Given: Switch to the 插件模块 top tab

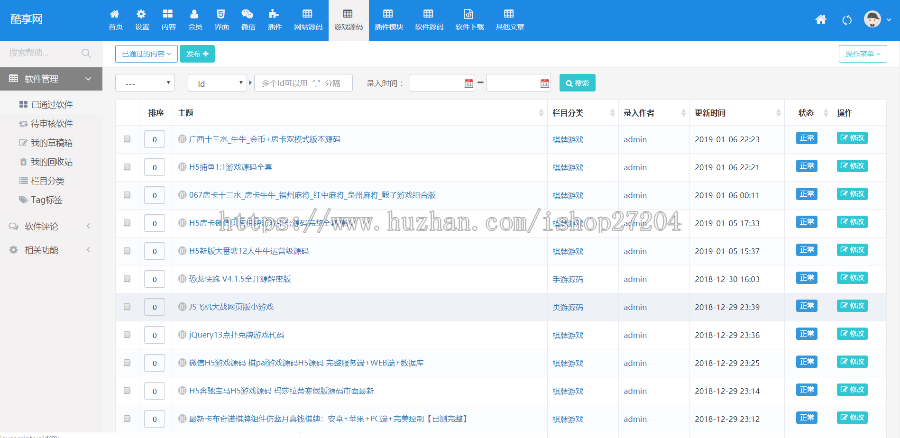Looking at the screenshot, I should pyautogui.click(x=389, y=20).
